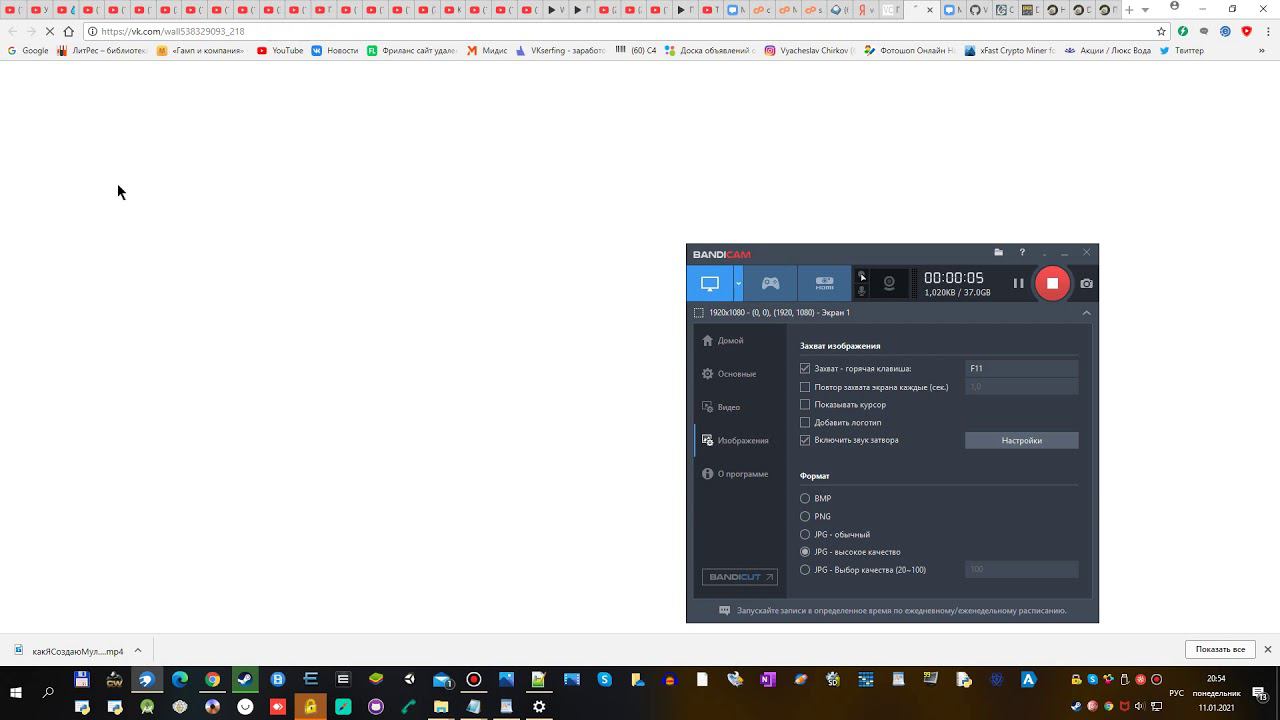
Task: Open the downloaded какЯСоздаюМул mp4 file
Action: [x=70, y=651]
